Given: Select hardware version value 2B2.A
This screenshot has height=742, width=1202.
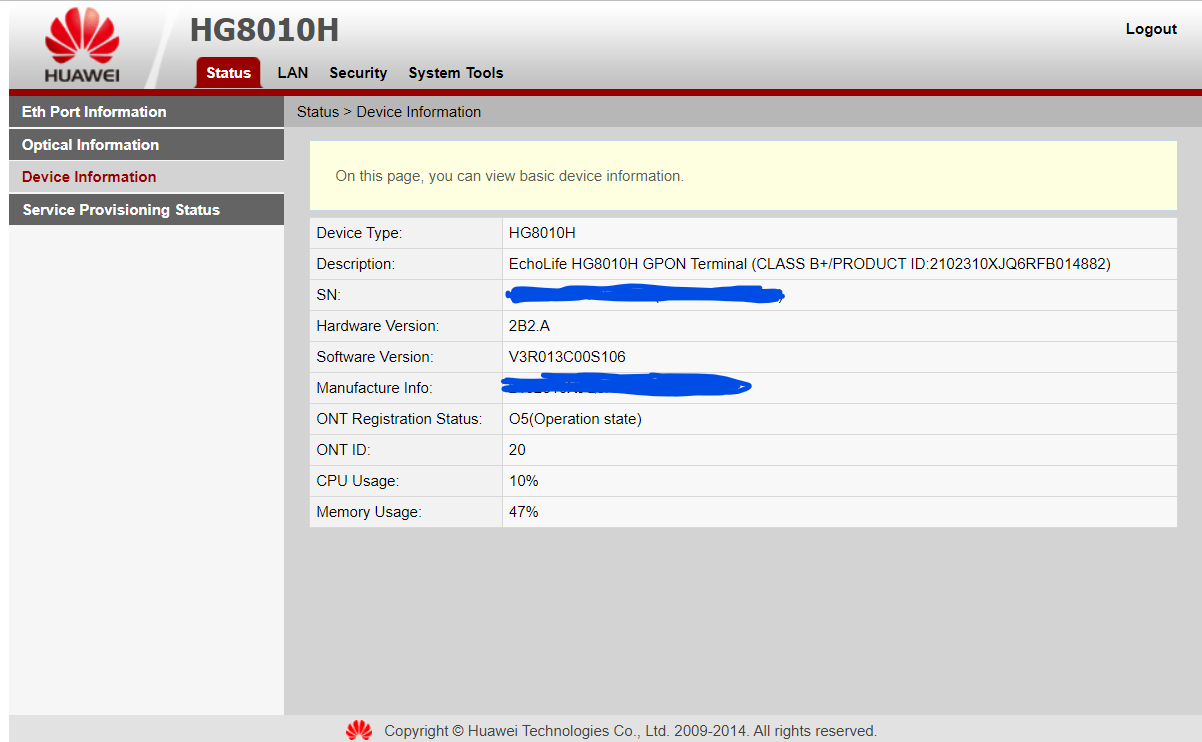Looking at the screenshot, I should pyautogui.click(x=529, y=326).
